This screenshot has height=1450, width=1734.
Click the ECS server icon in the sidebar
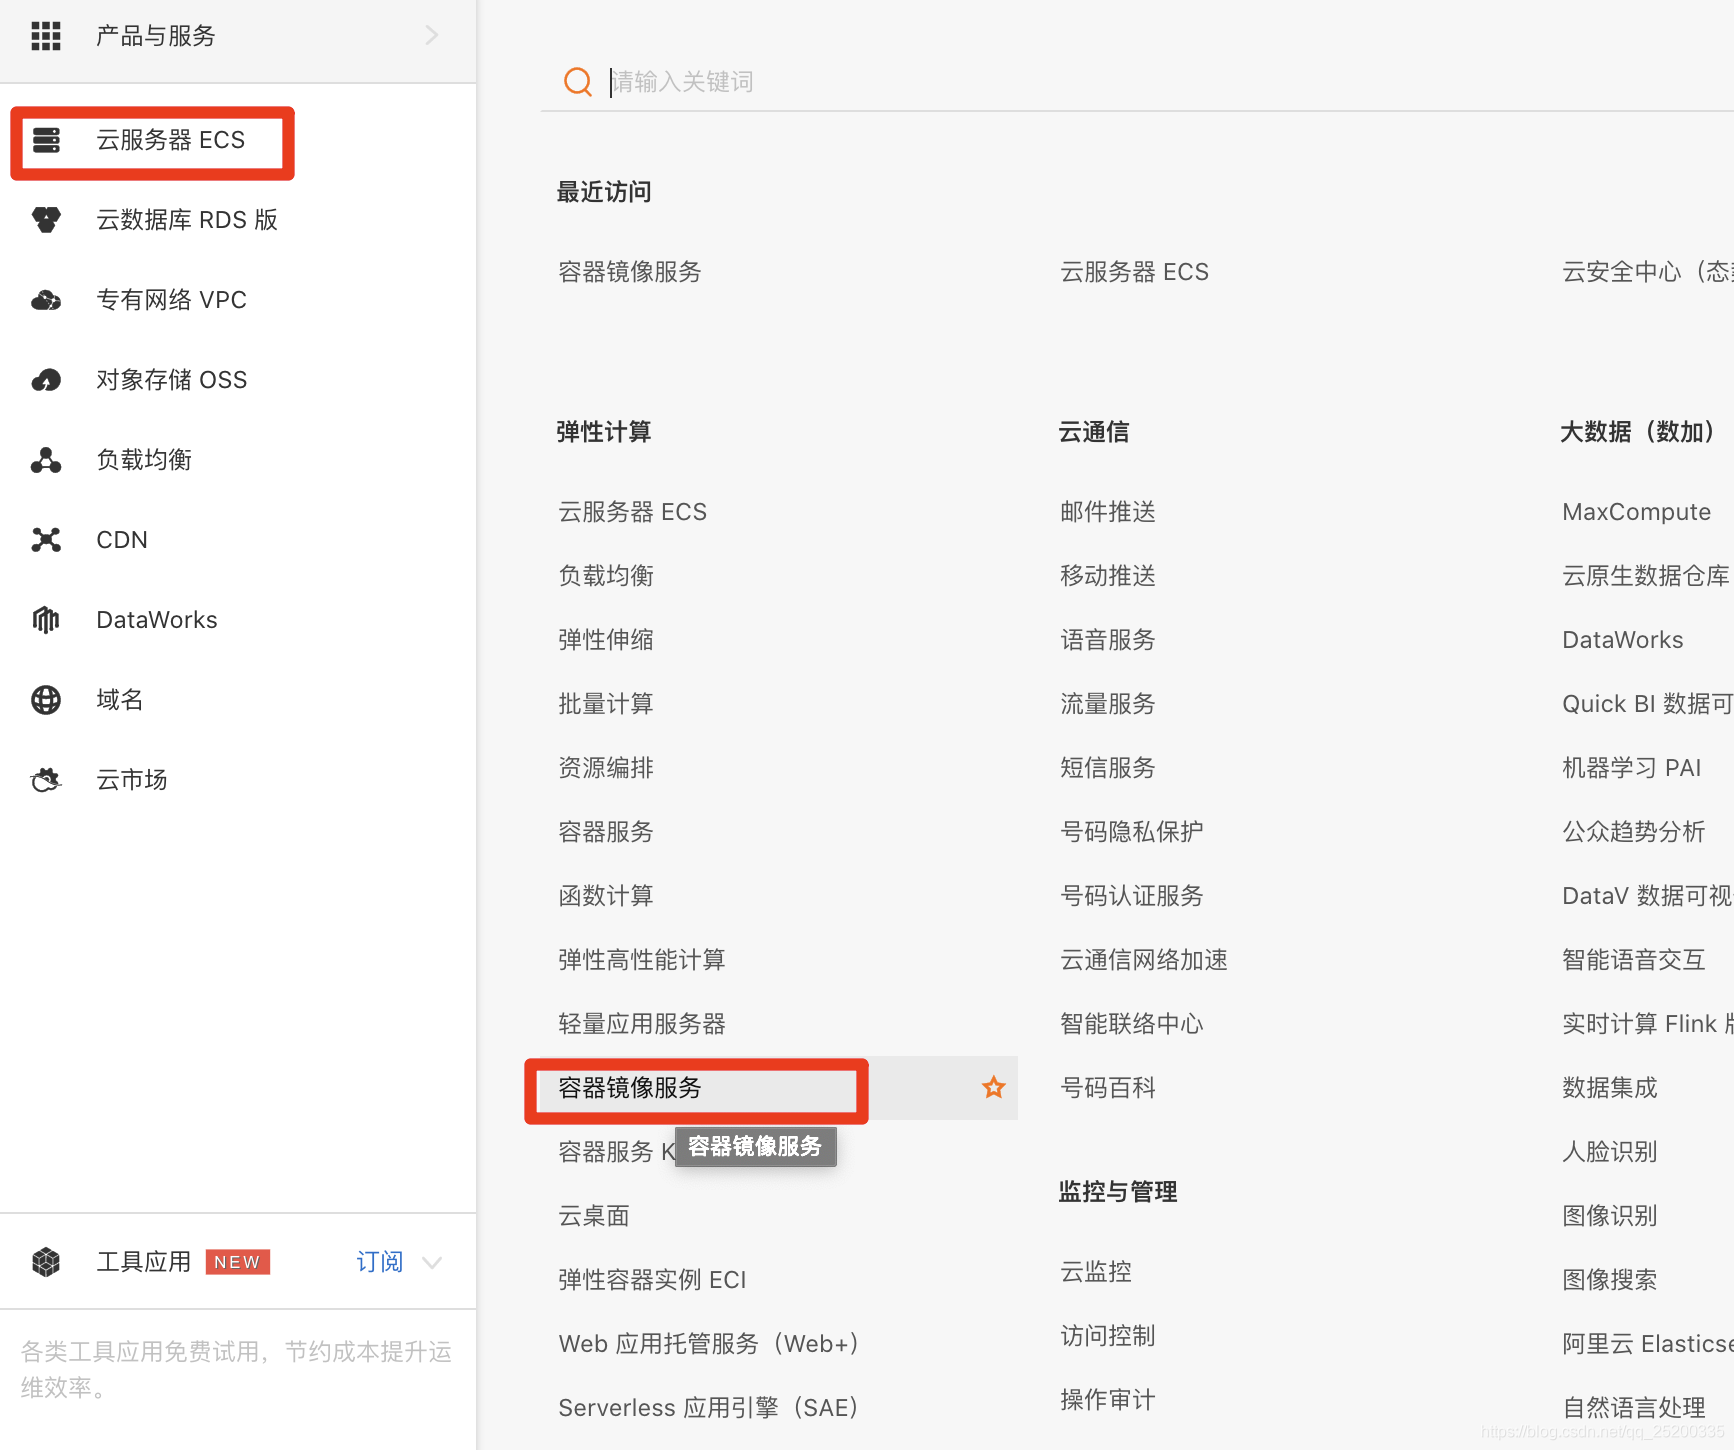[x=46, y=140]
